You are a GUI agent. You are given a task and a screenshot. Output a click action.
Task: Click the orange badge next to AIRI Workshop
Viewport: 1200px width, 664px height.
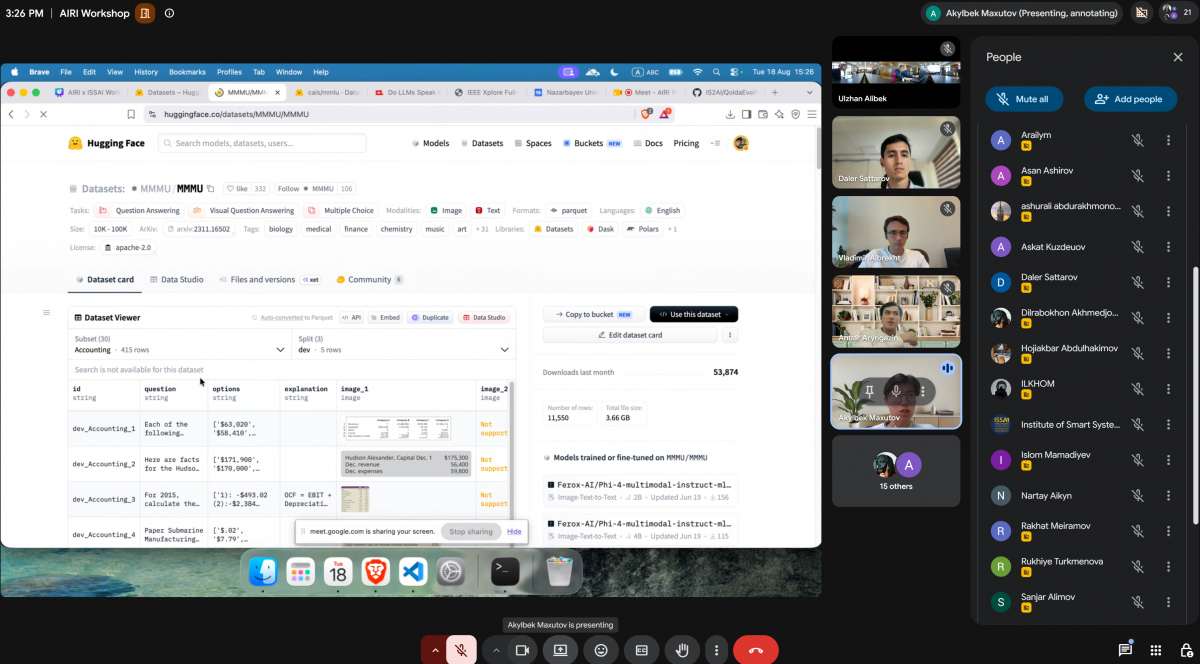[x=146, y=13]
